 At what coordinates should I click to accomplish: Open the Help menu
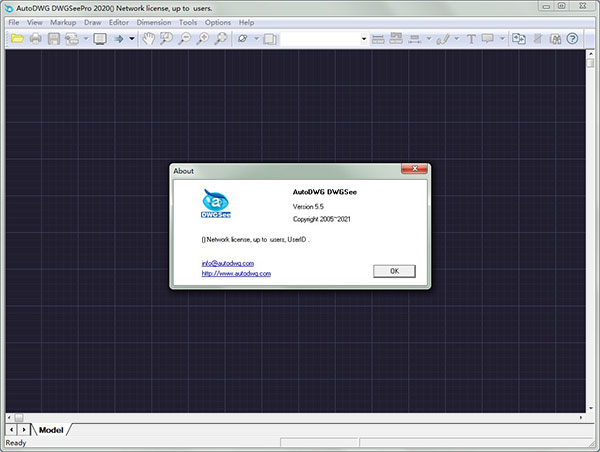click(246, 22)
